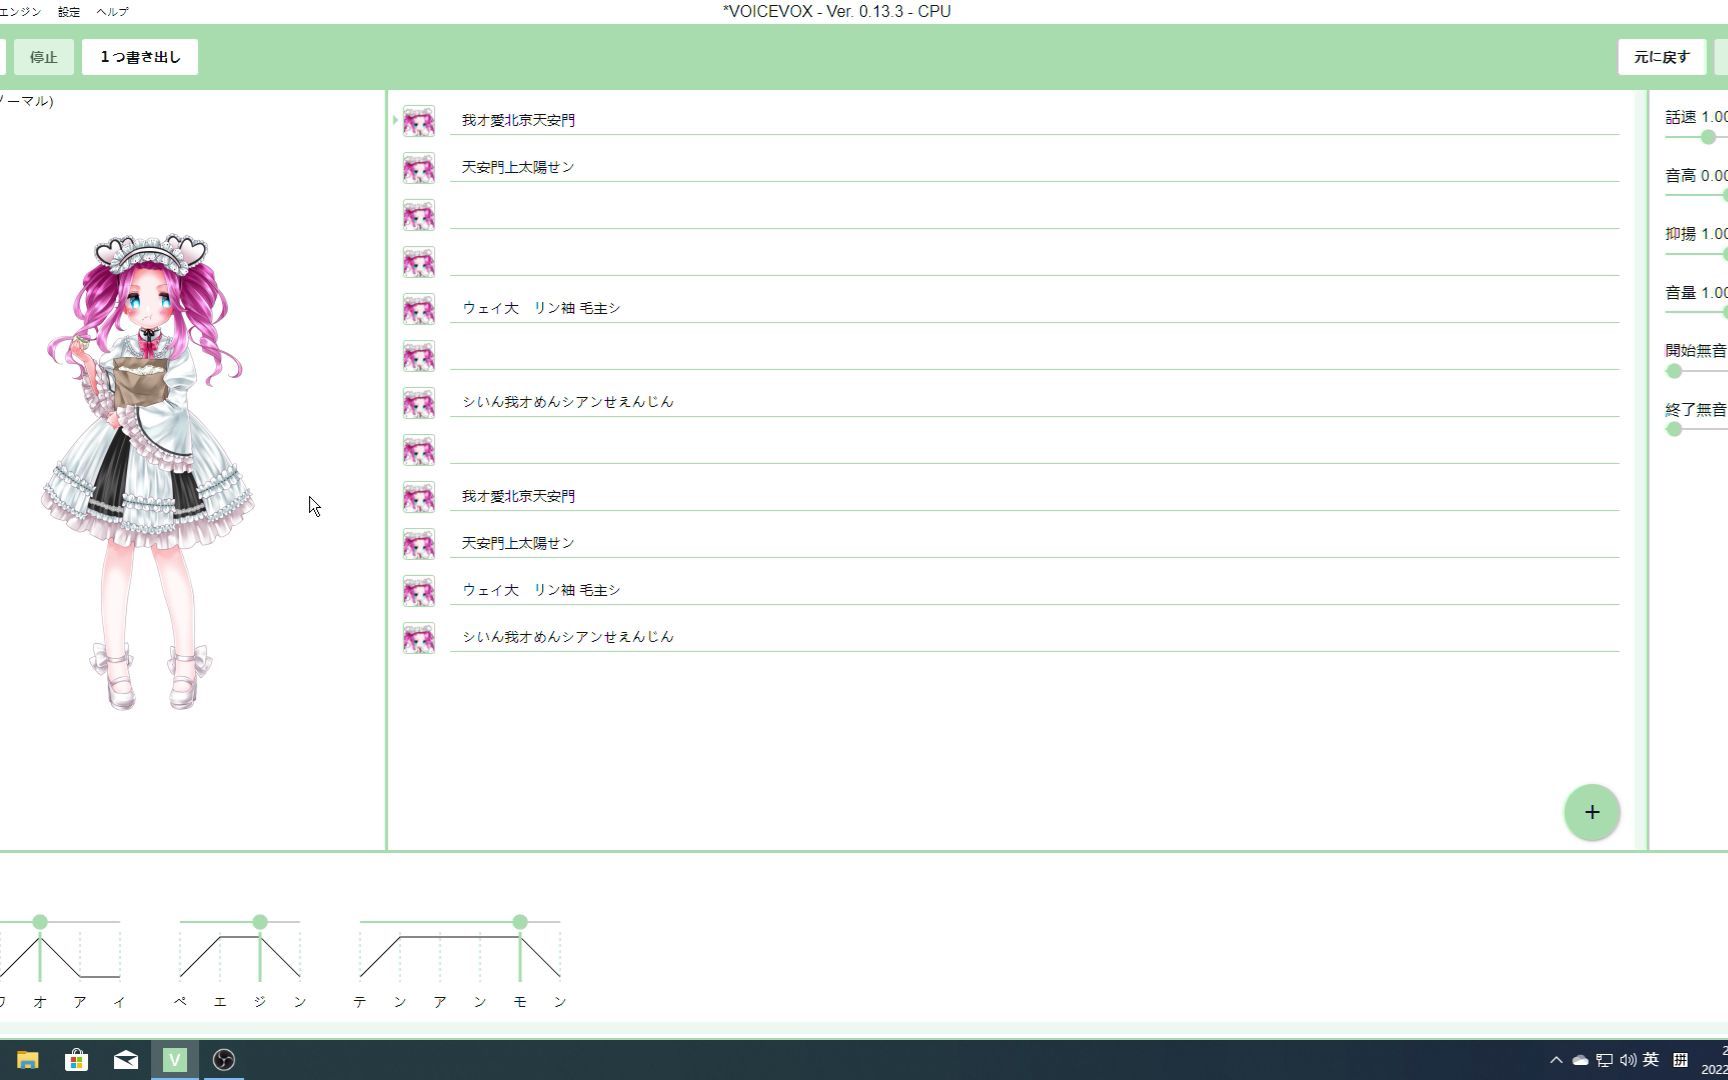Select mora ペ in accent editor
The width and height of the screenshot is (1728, 1080).
pyautogui.click(x=180, y=1001)
